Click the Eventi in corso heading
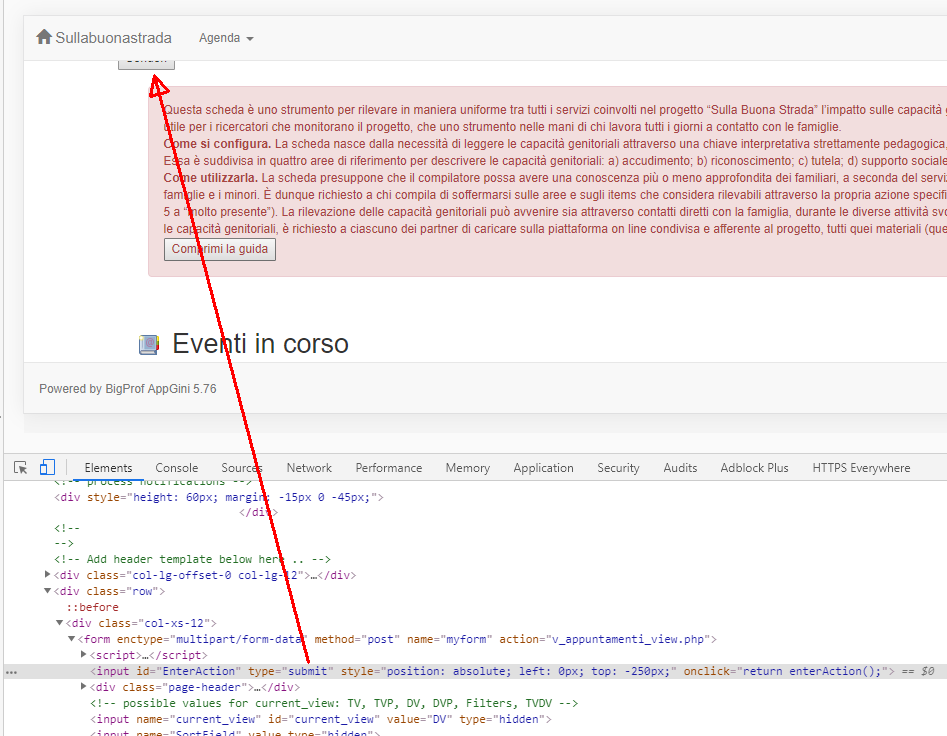This screenshot has height=736, width=947. pyautogui.click(x=260, y=344)
